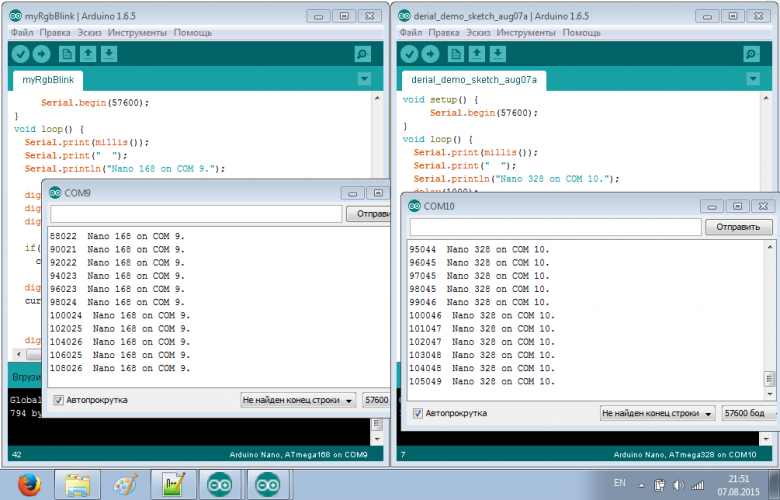The height and width of the screenshot is (500, 780).
Task: Open Файл menu in myRgbBlink window
Action: [x=22, y=33]
